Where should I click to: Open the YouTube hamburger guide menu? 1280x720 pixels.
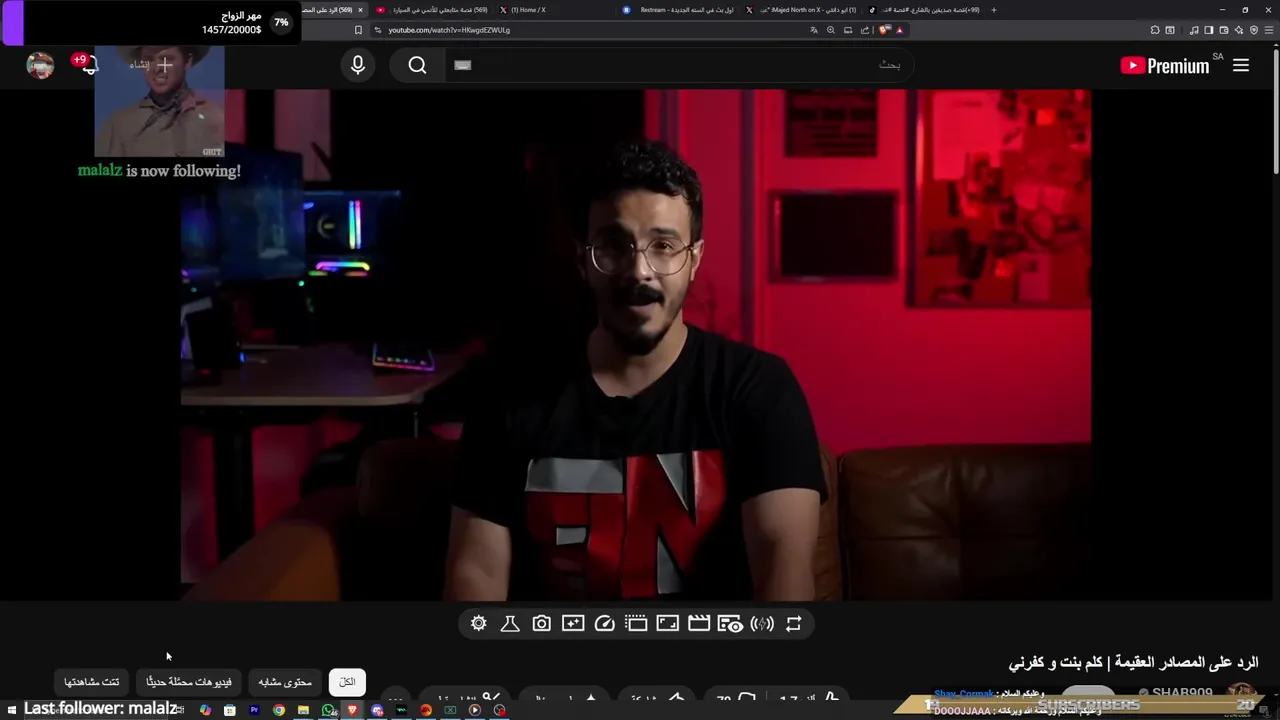pyautogui.click(x=1241, y=65)
